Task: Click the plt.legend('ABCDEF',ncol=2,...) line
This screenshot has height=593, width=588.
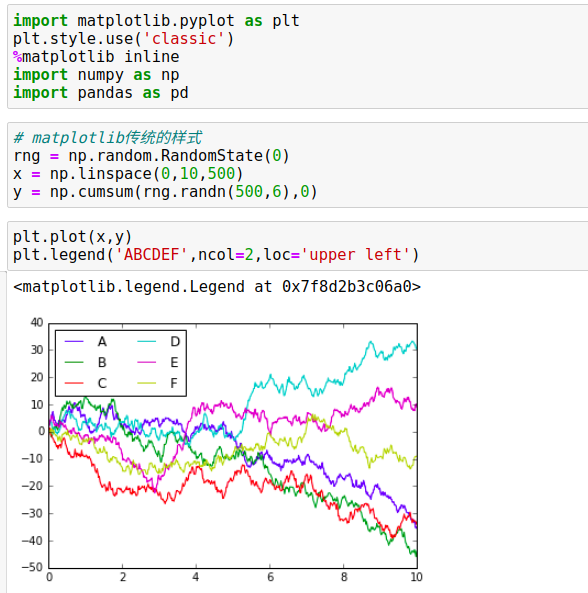Action: [216, 255]
